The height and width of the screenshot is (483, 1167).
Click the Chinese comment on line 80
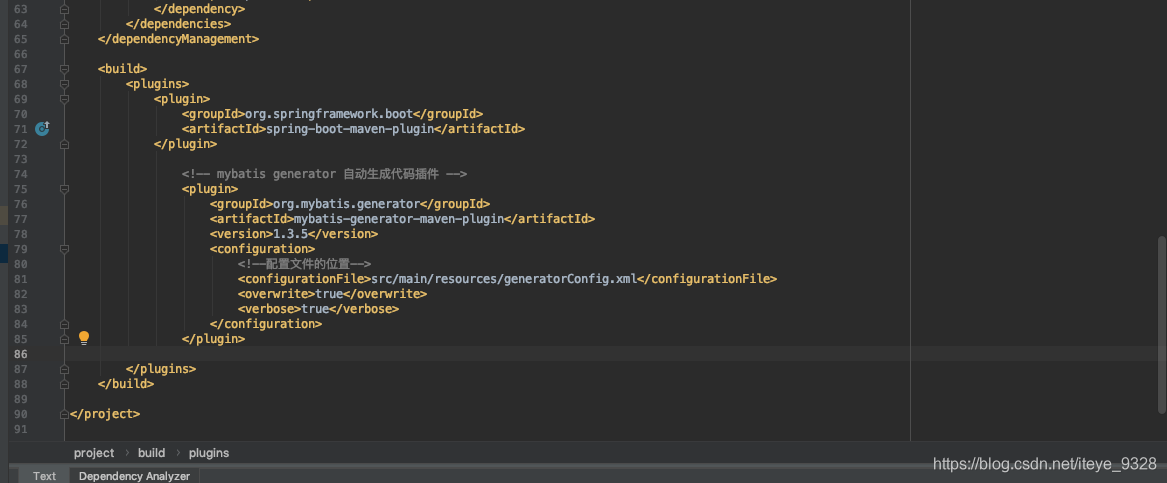pos(304,264)
